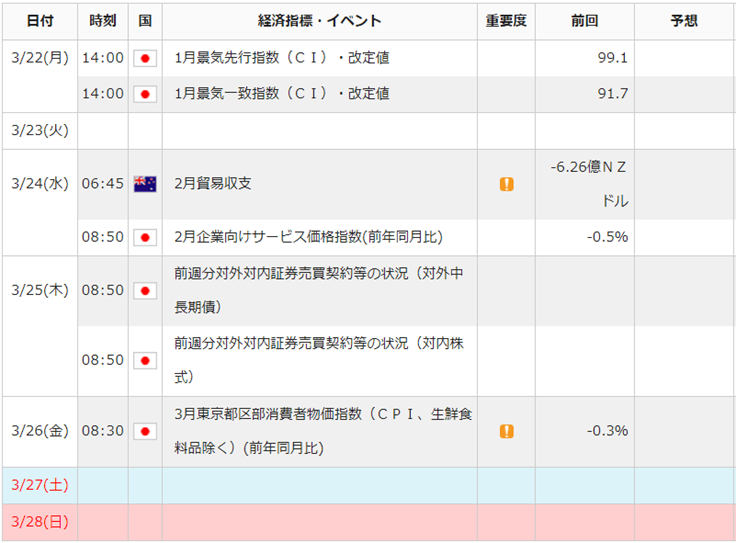Click time 08:50 in 対外中長期債 row

coord(103,291)
